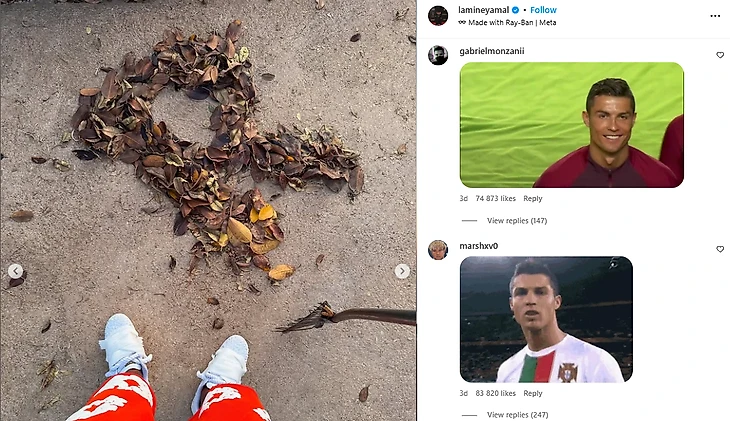730x421 pixels.
Task: Click lamineyamal's profile picture
Action: 438,15
